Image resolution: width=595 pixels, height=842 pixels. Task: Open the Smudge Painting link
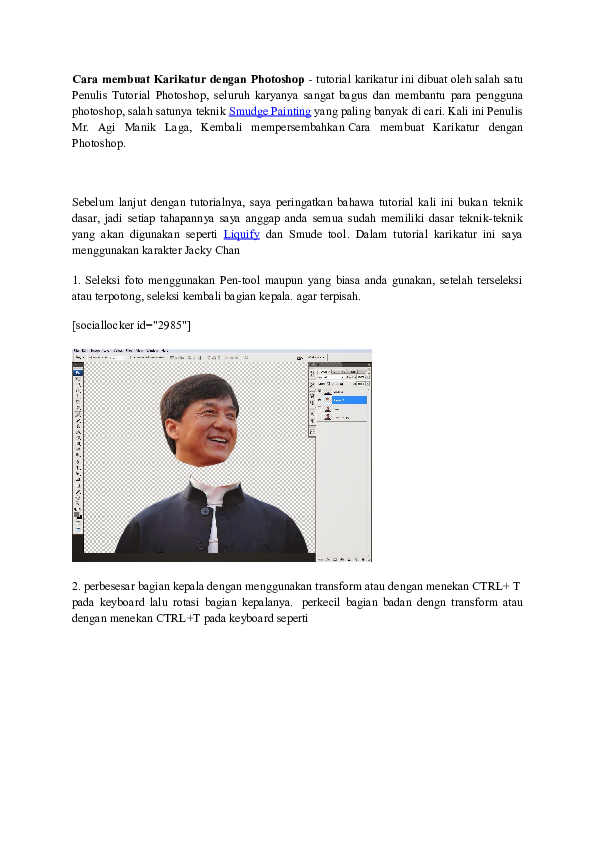click(270, 111)
